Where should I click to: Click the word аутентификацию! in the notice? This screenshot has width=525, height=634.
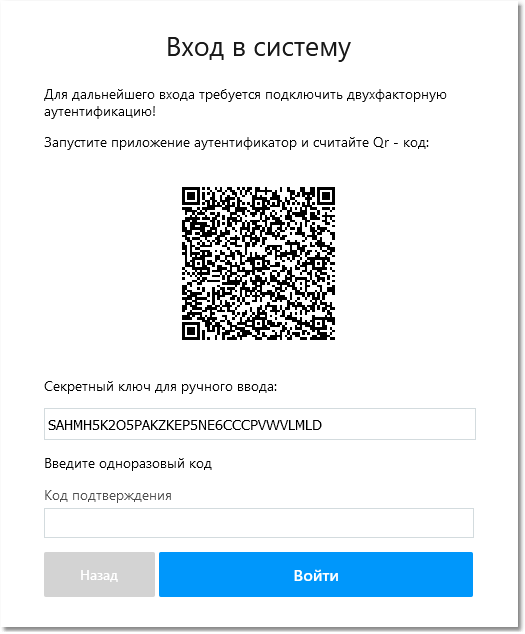[99, 111]
